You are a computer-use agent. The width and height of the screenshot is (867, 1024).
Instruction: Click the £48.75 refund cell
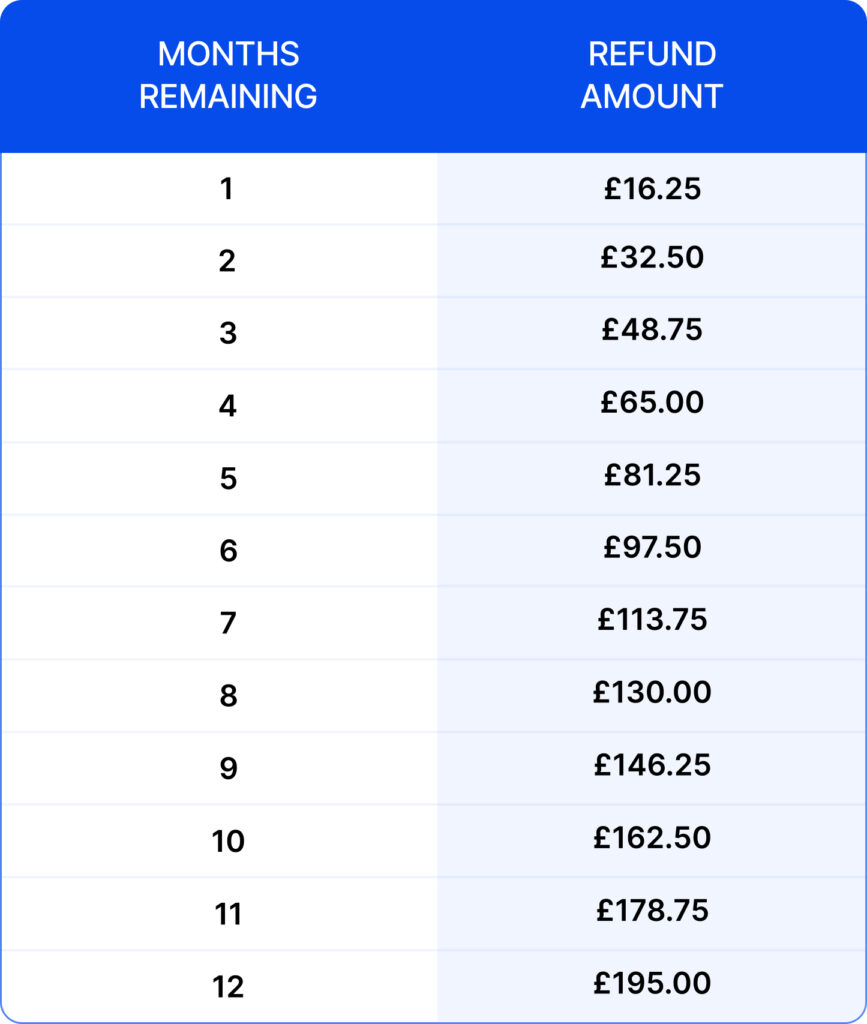pos(652,330)
